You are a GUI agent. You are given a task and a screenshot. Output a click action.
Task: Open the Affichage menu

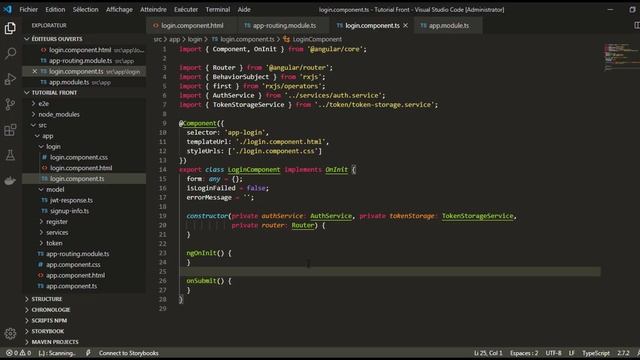pos(119,9)
